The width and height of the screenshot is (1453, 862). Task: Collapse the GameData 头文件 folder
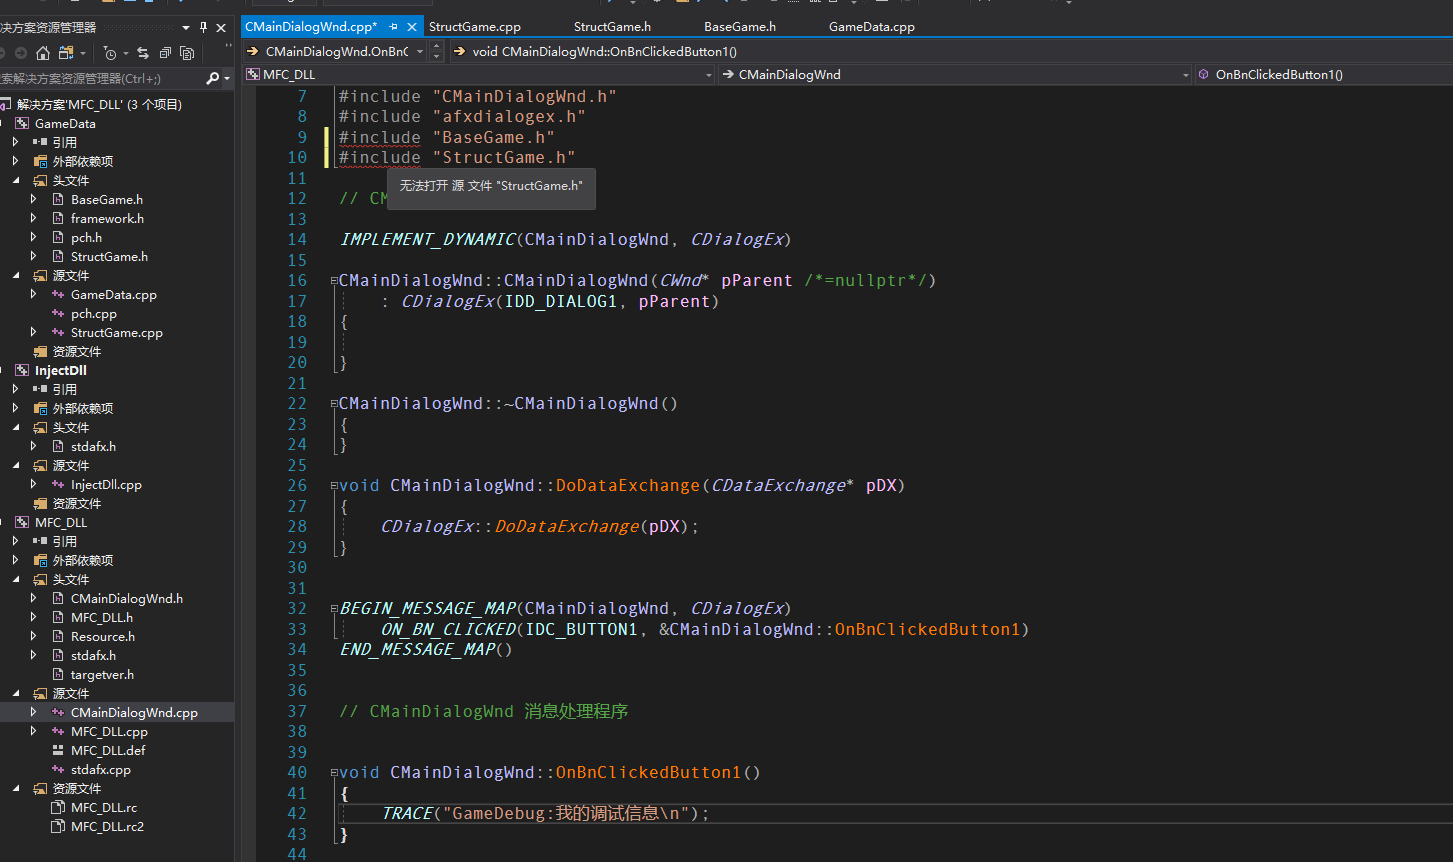16,181
